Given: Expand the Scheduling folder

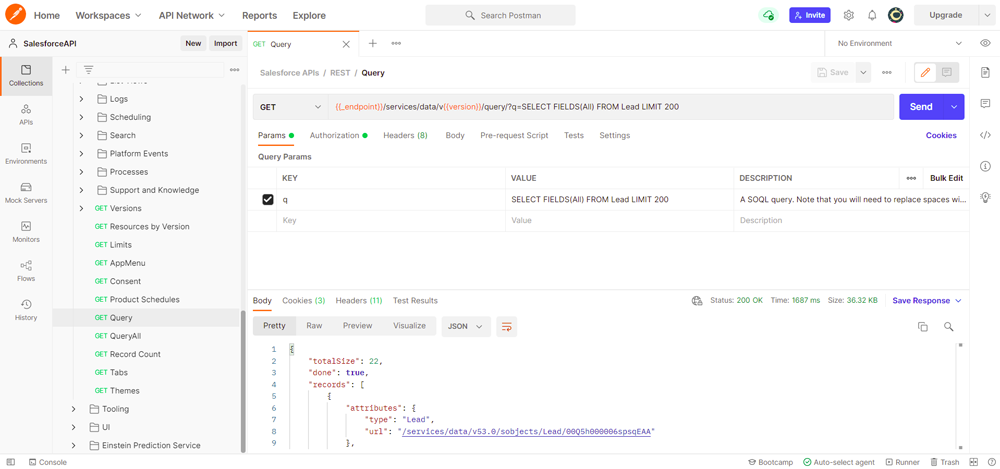Looking at the screenshot, I should [x=81, y=117].
